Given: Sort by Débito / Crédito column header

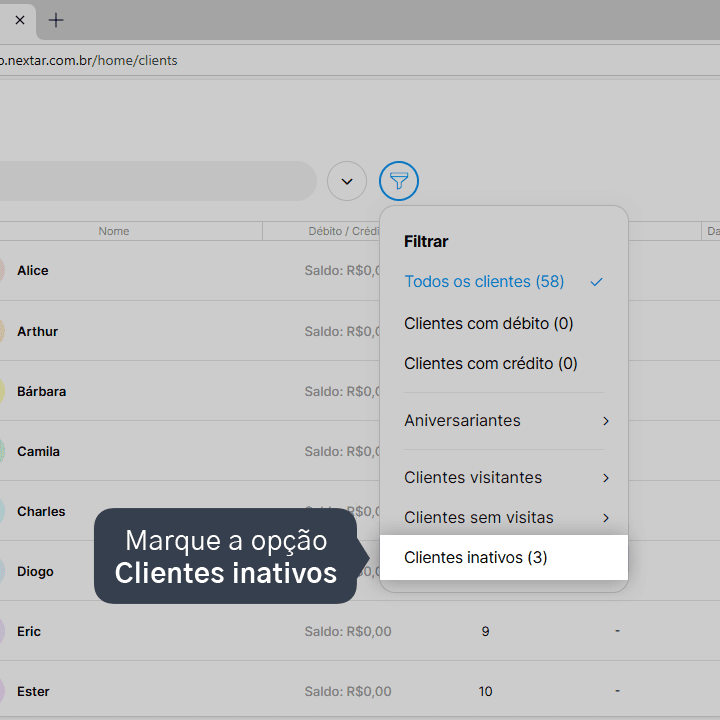Looking at the screenshot, I should pos(344,231).
